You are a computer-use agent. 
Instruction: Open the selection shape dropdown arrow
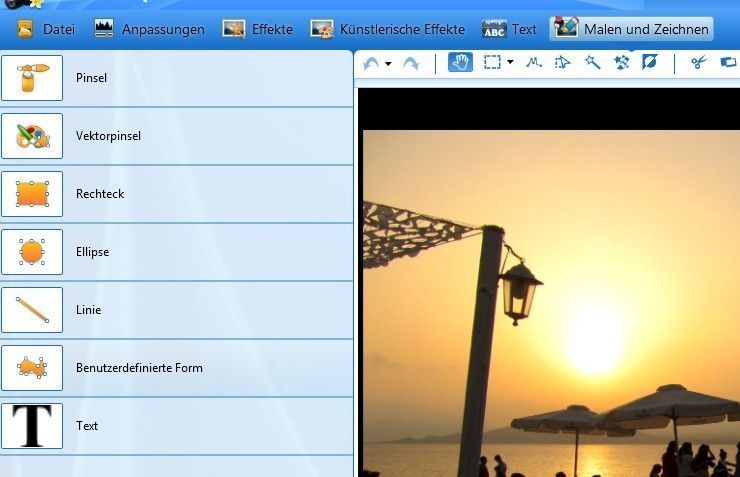[x=511, y=63]
